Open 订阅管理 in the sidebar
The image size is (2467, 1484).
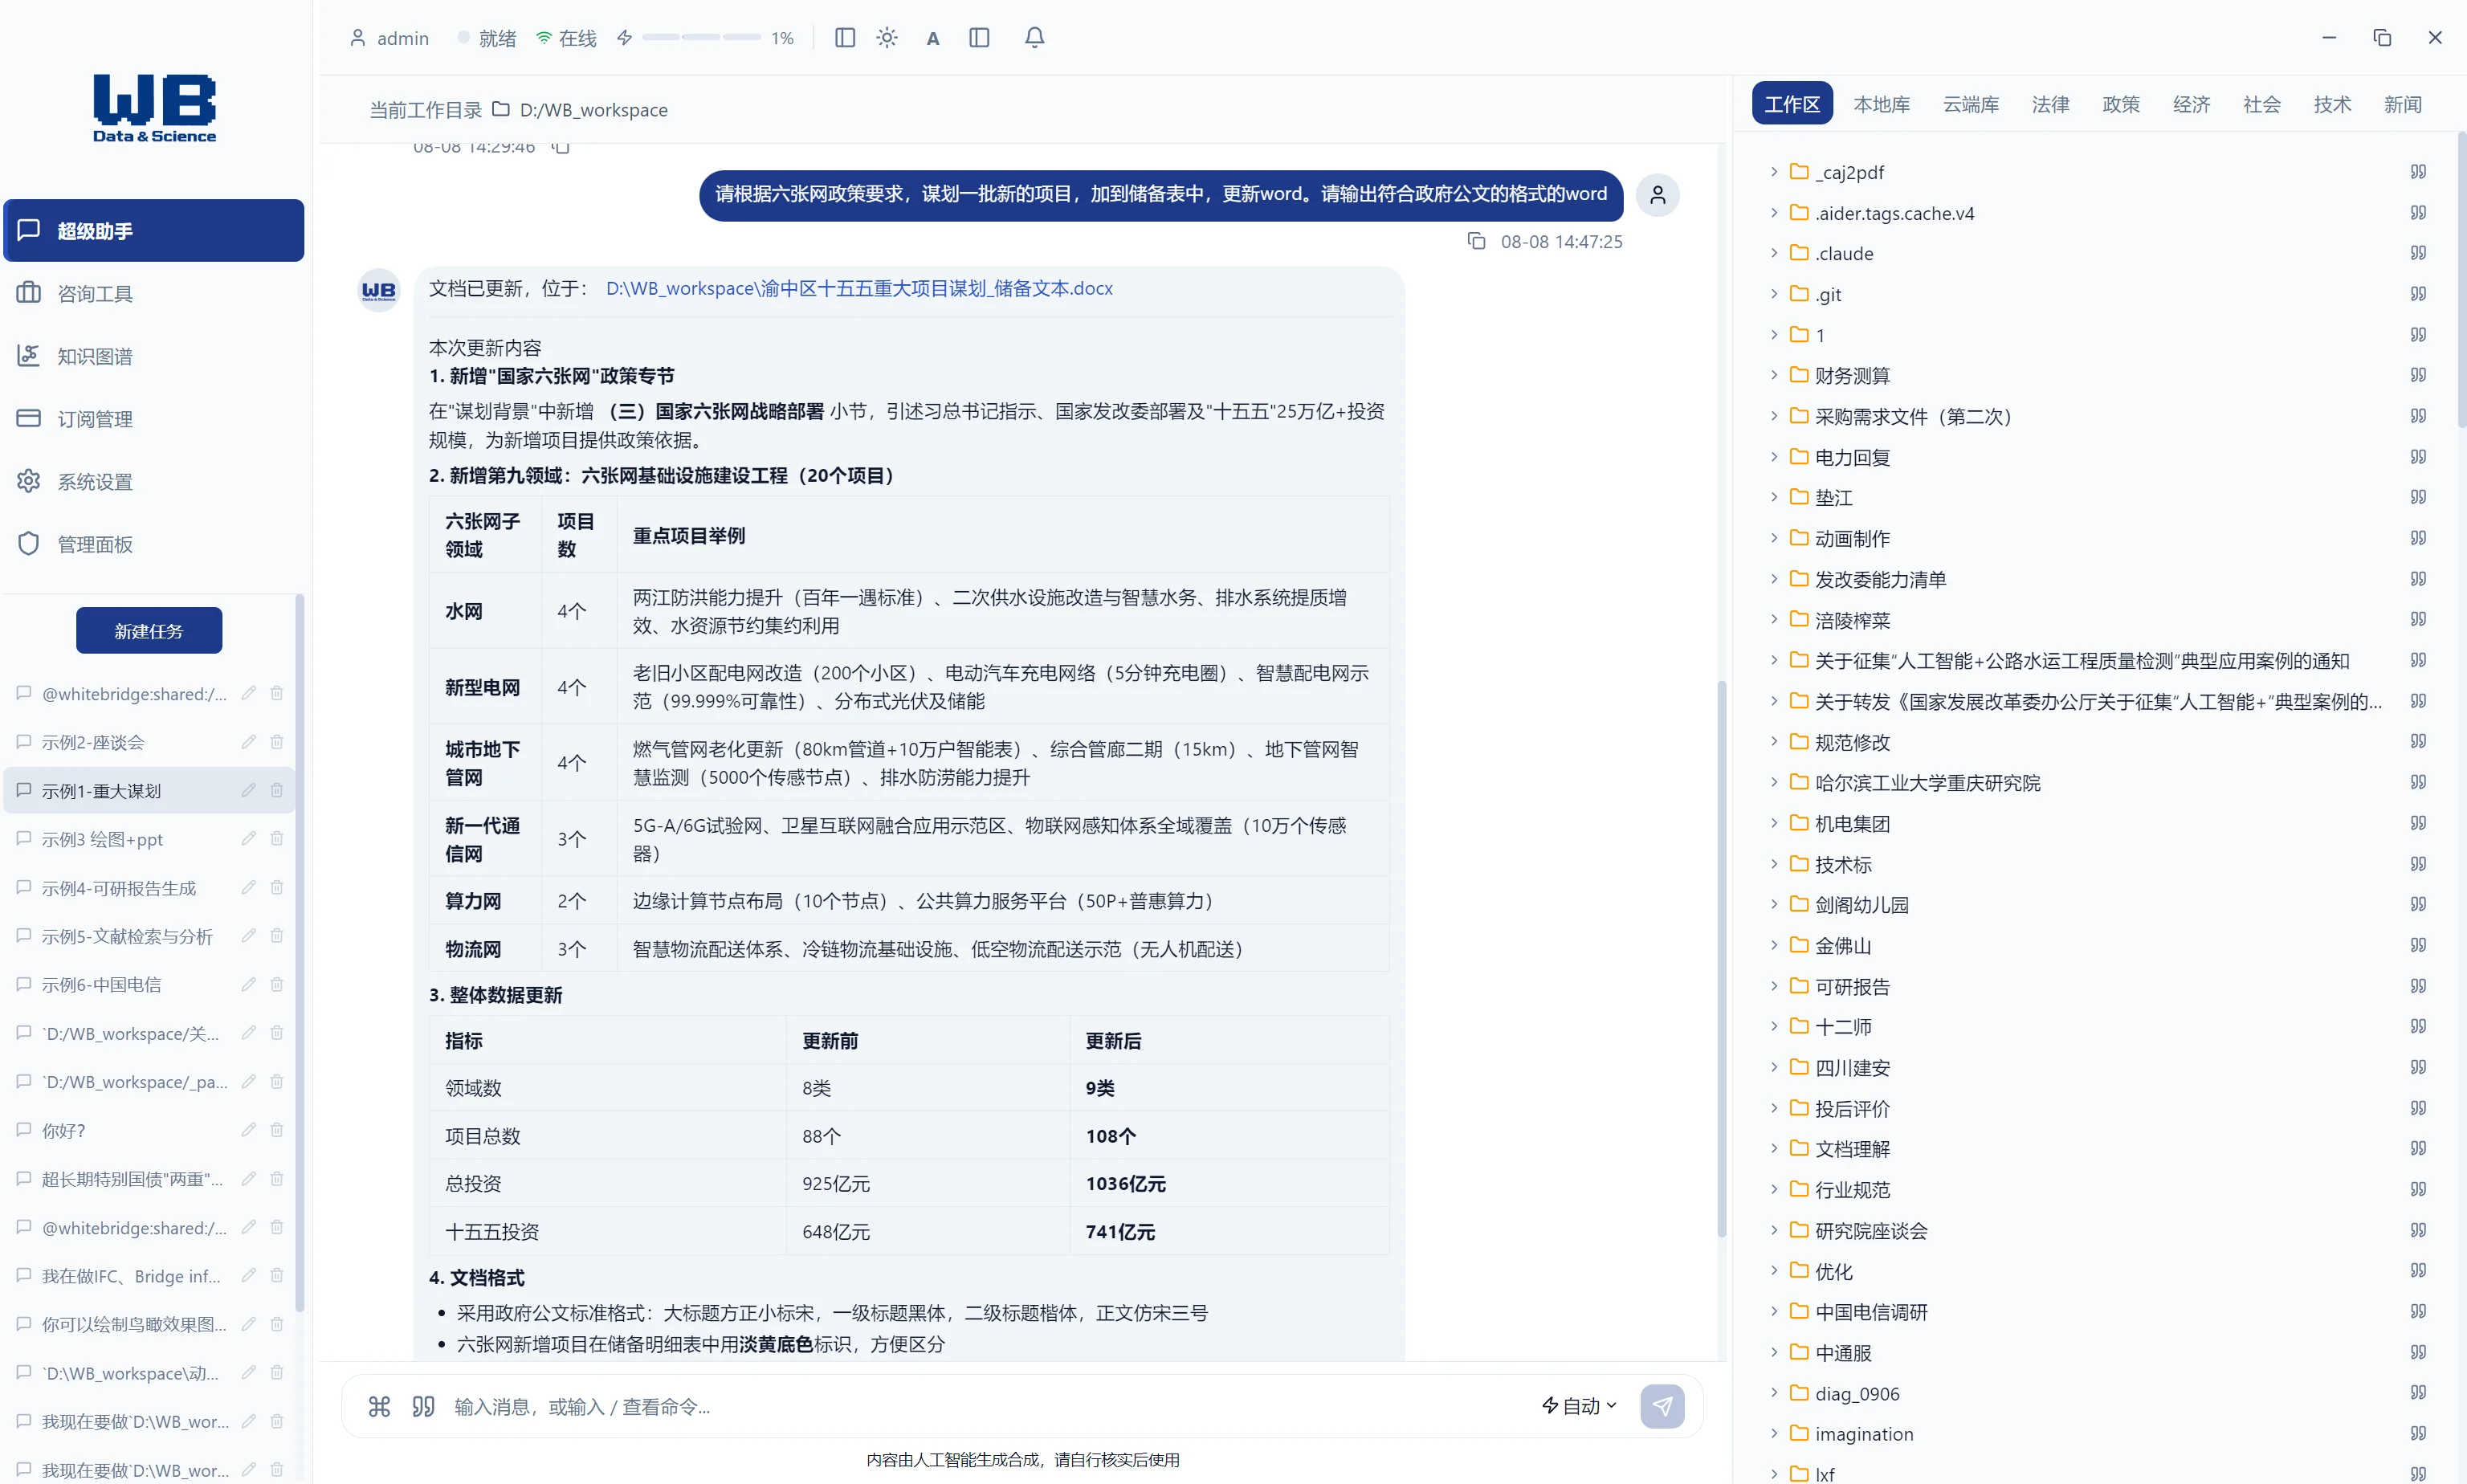(x=154, y=419)
